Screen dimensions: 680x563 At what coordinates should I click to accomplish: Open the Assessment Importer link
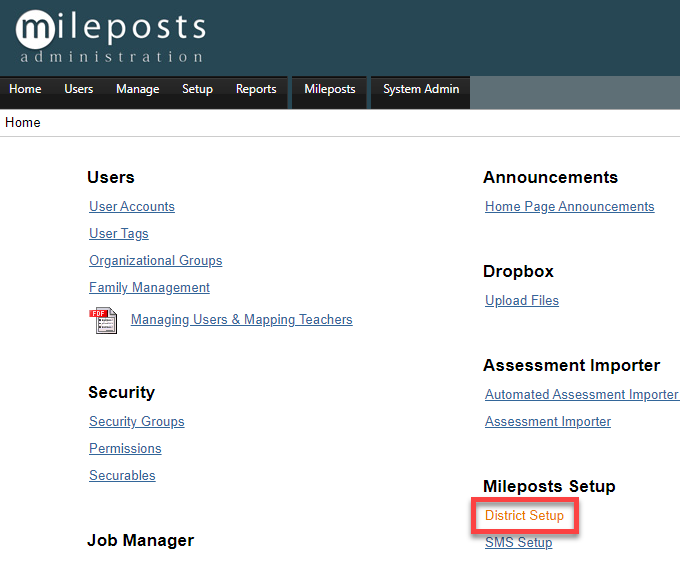(548, 422)
